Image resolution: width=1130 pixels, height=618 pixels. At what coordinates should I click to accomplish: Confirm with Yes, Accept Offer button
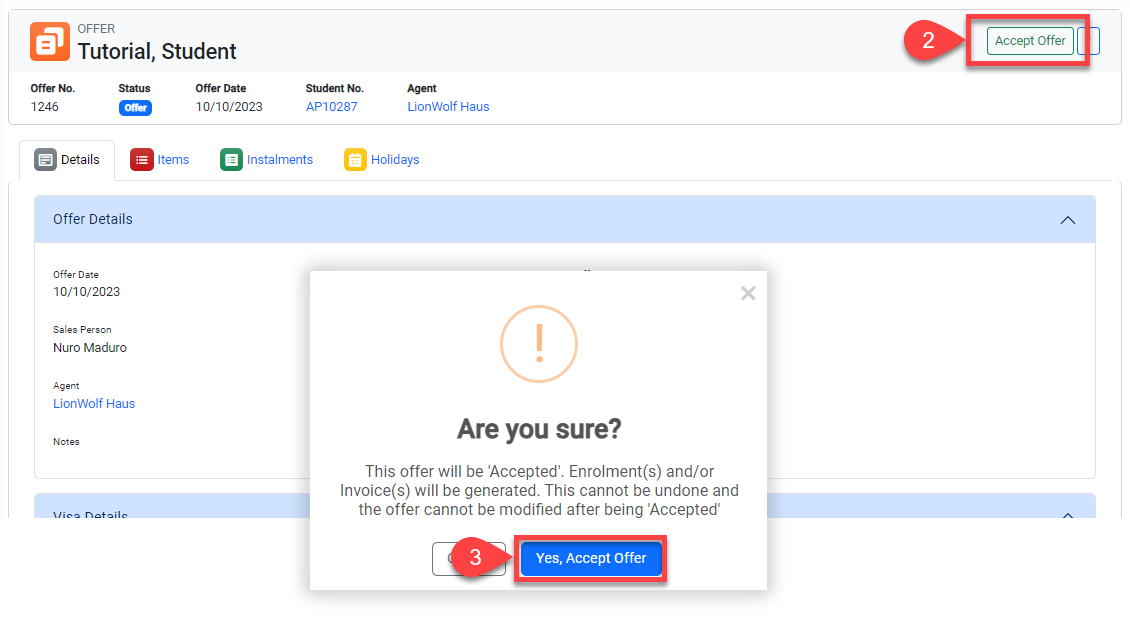coord(591,558)
